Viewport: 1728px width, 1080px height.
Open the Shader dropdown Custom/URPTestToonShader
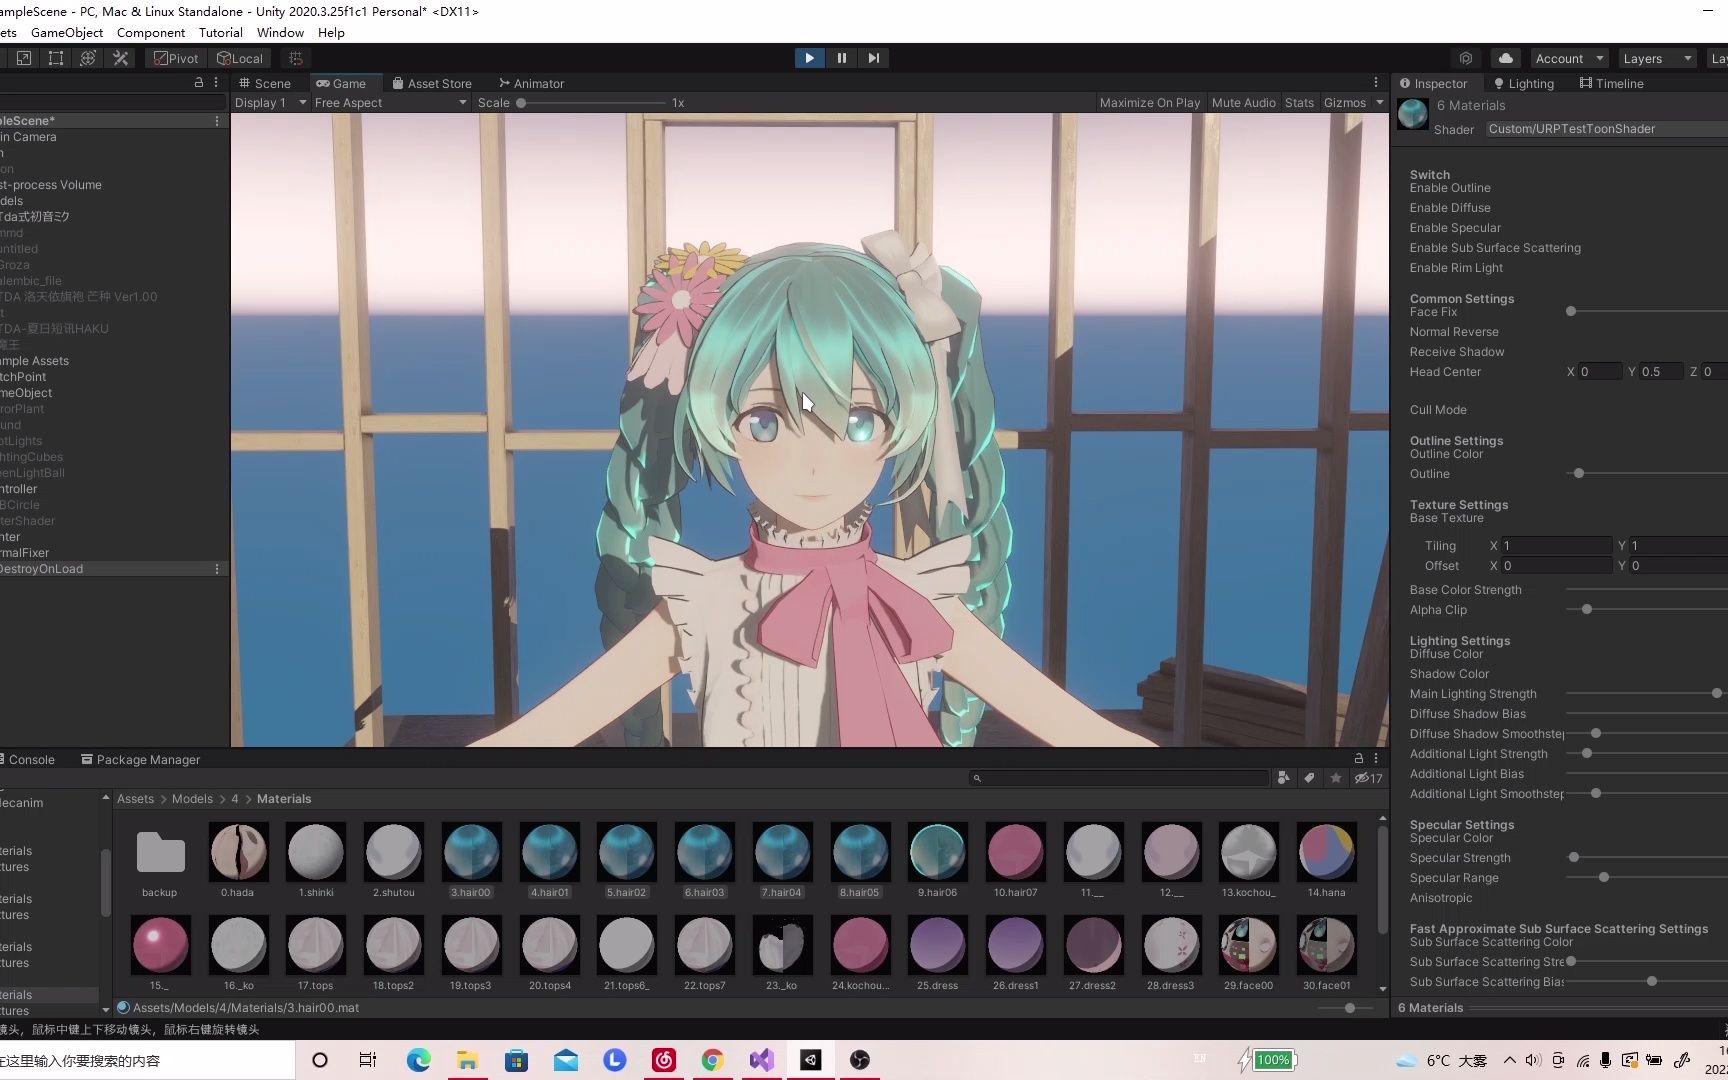coord(1606,129)
